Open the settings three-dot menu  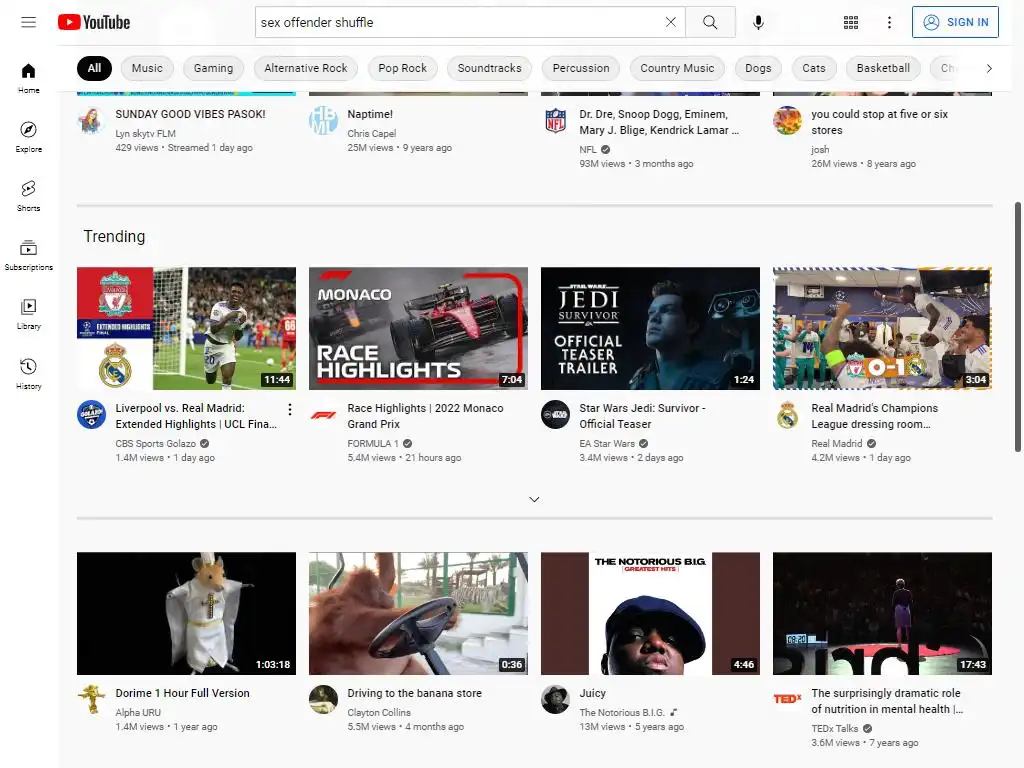[889, 22]
